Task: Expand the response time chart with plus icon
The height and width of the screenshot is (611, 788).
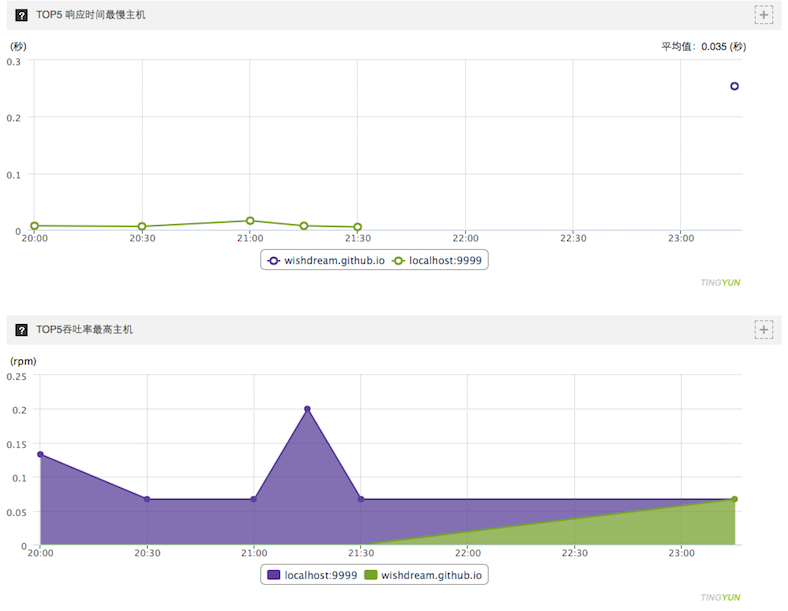Action: (763, 15)
